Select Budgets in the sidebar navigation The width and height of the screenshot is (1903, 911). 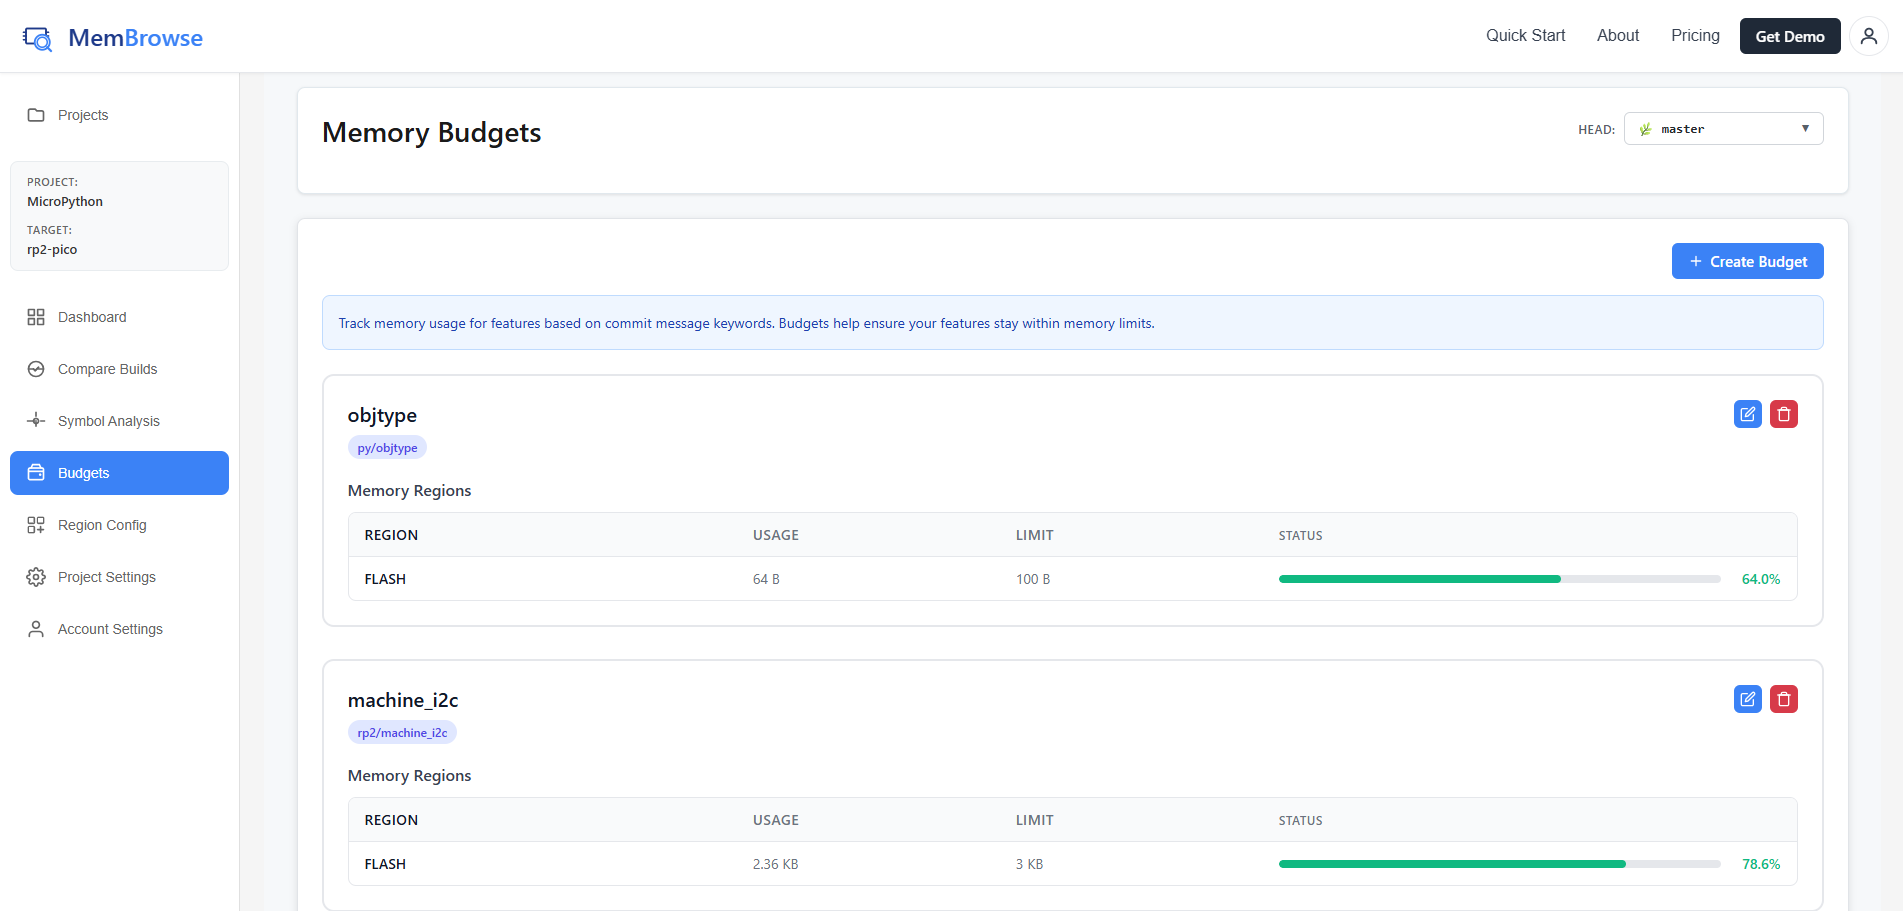[x=83, y=473]
